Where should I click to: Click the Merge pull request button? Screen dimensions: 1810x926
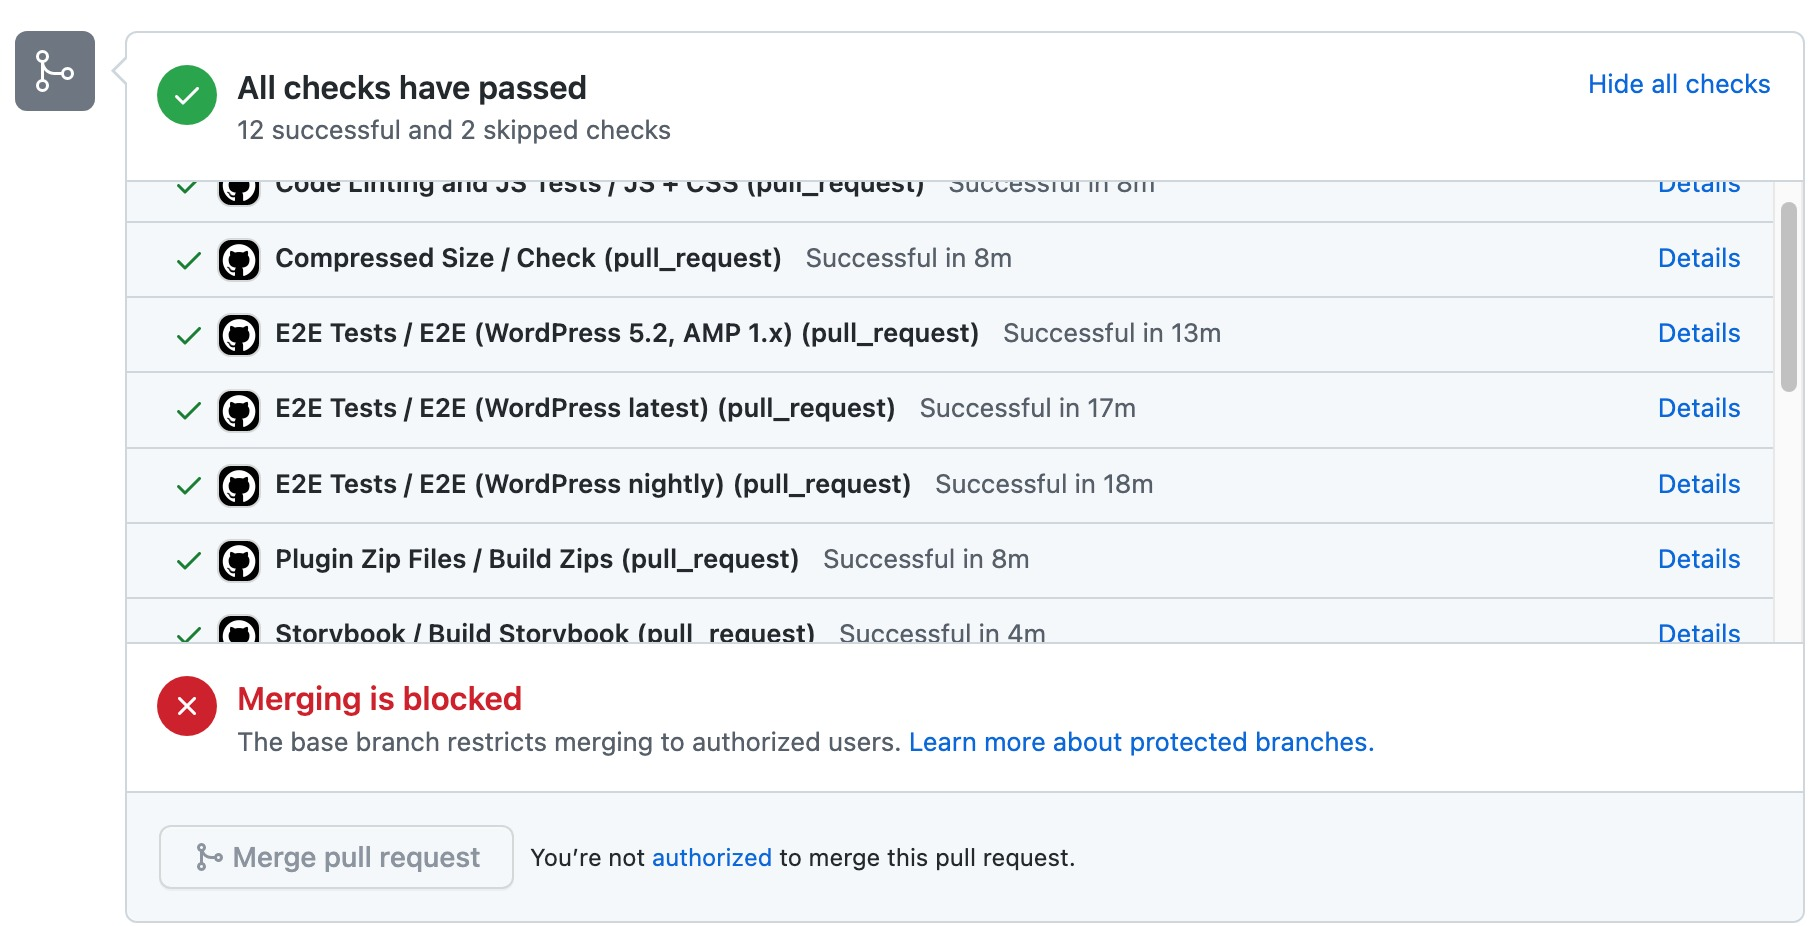336,857
